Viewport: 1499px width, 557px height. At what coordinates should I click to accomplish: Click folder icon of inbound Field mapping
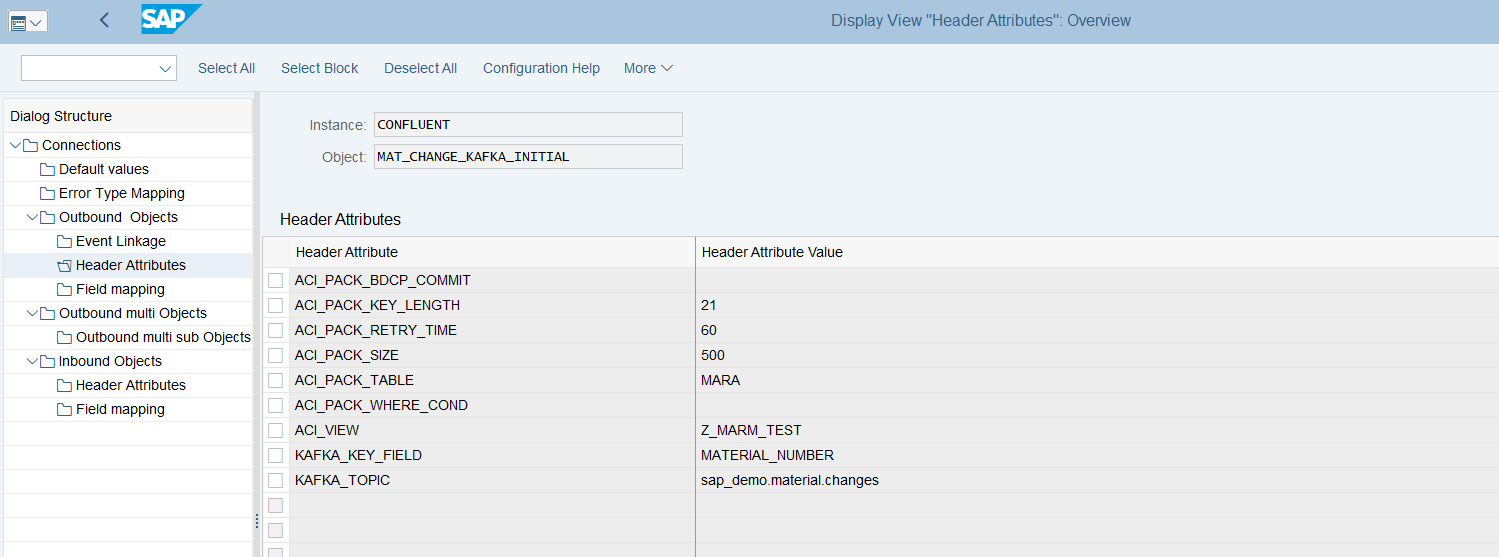pos(64,409)
